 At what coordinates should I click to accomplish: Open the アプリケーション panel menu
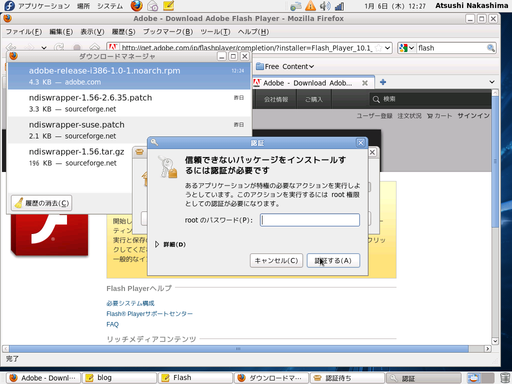[x=44, y=6]
